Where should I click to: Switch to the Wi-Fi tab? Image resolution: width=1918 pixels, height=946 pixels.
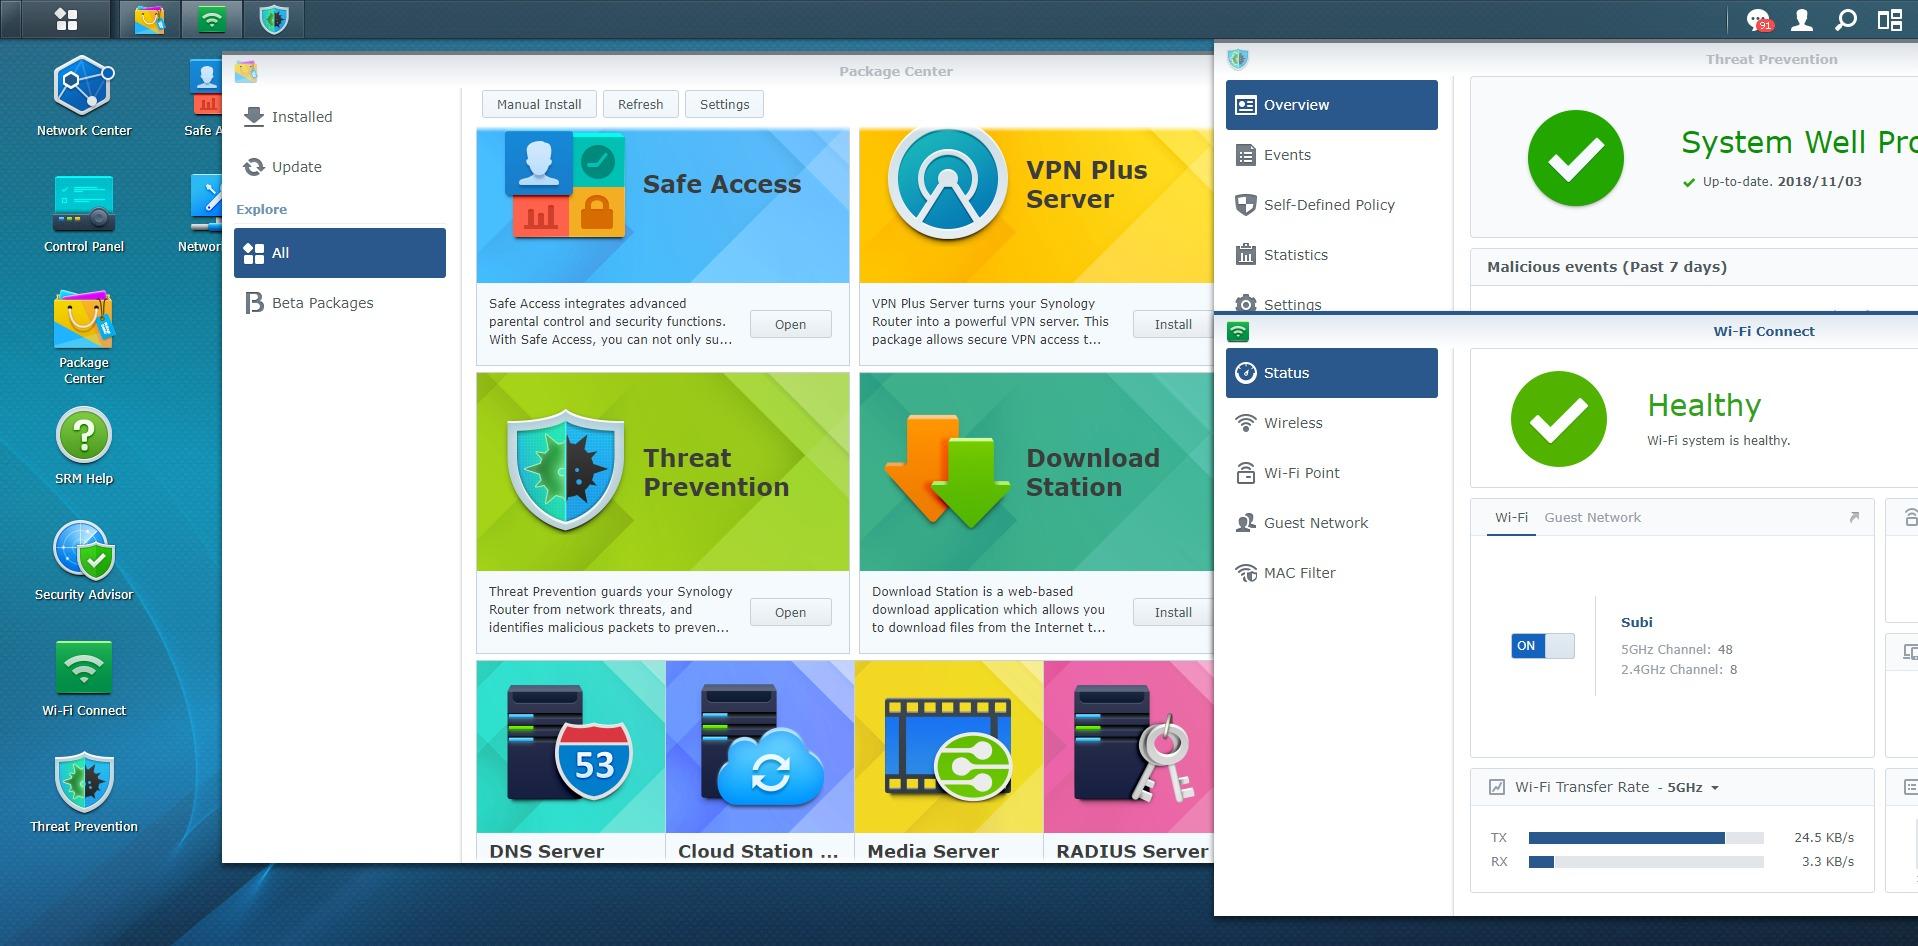(x=1511, y=517)
